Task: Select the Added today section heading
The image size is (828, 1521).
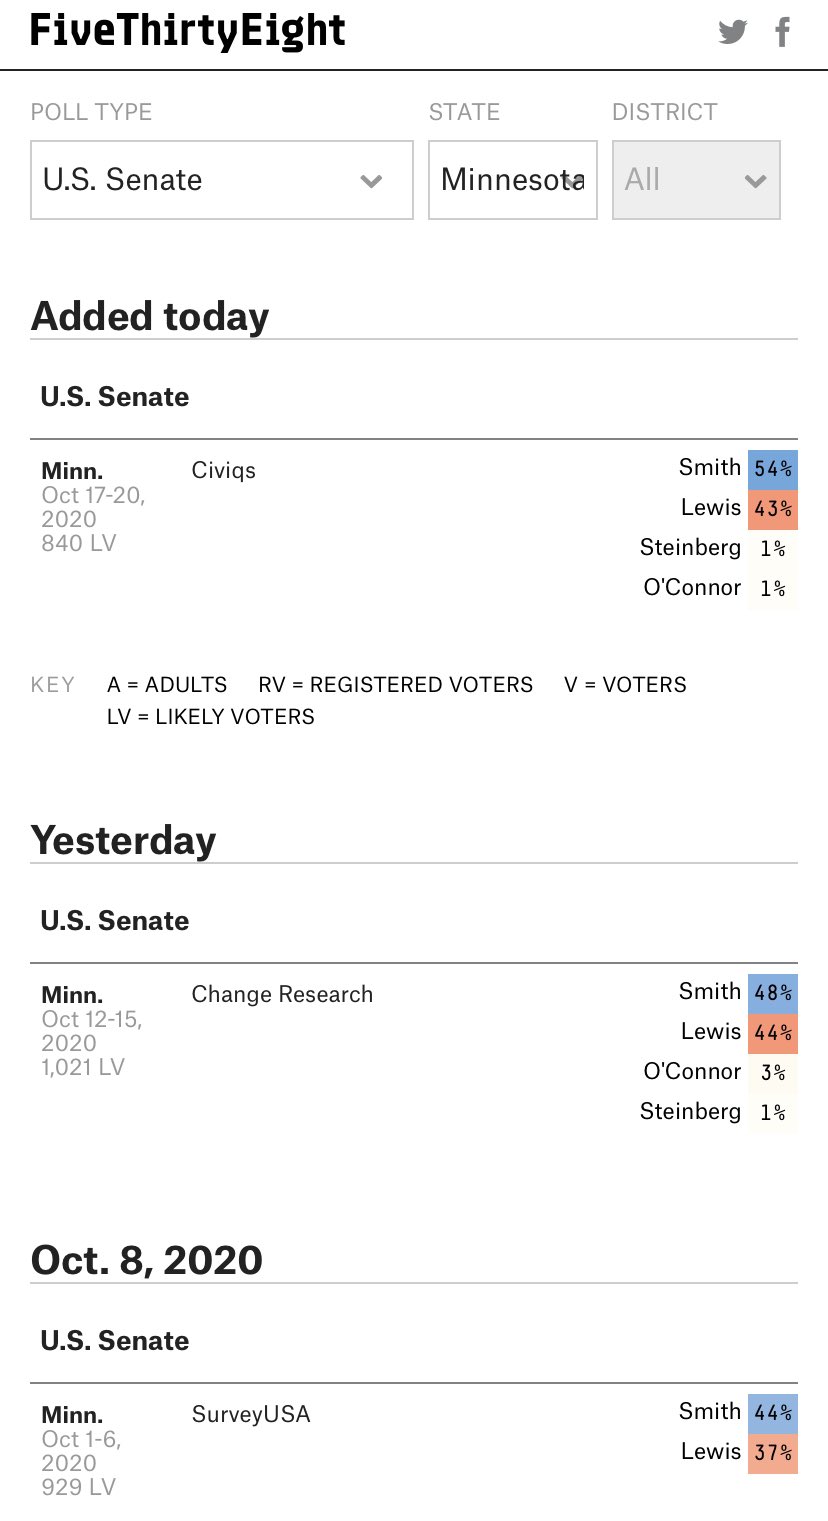Action: [150, 316]
